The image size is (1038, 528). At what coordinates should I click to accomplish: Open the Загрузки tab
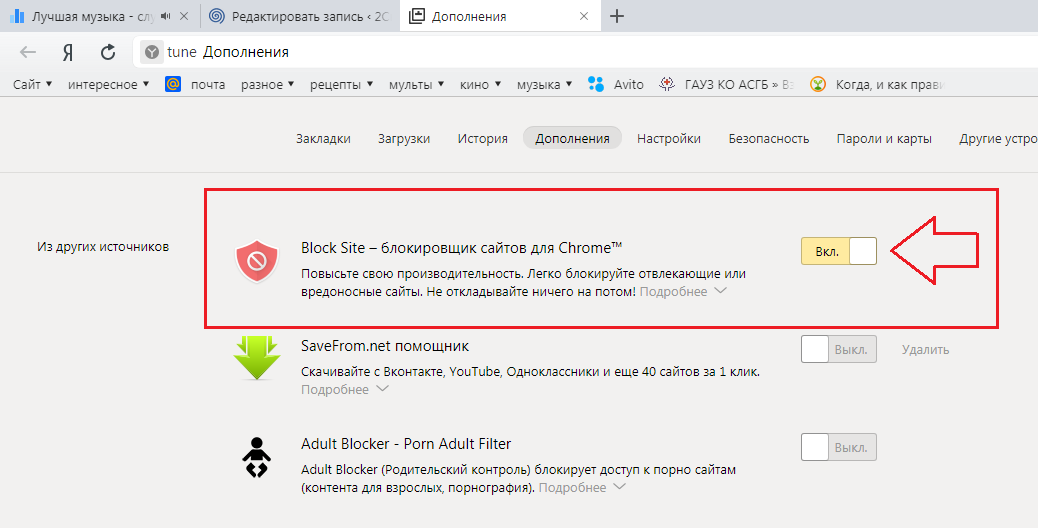pos(404,139)
